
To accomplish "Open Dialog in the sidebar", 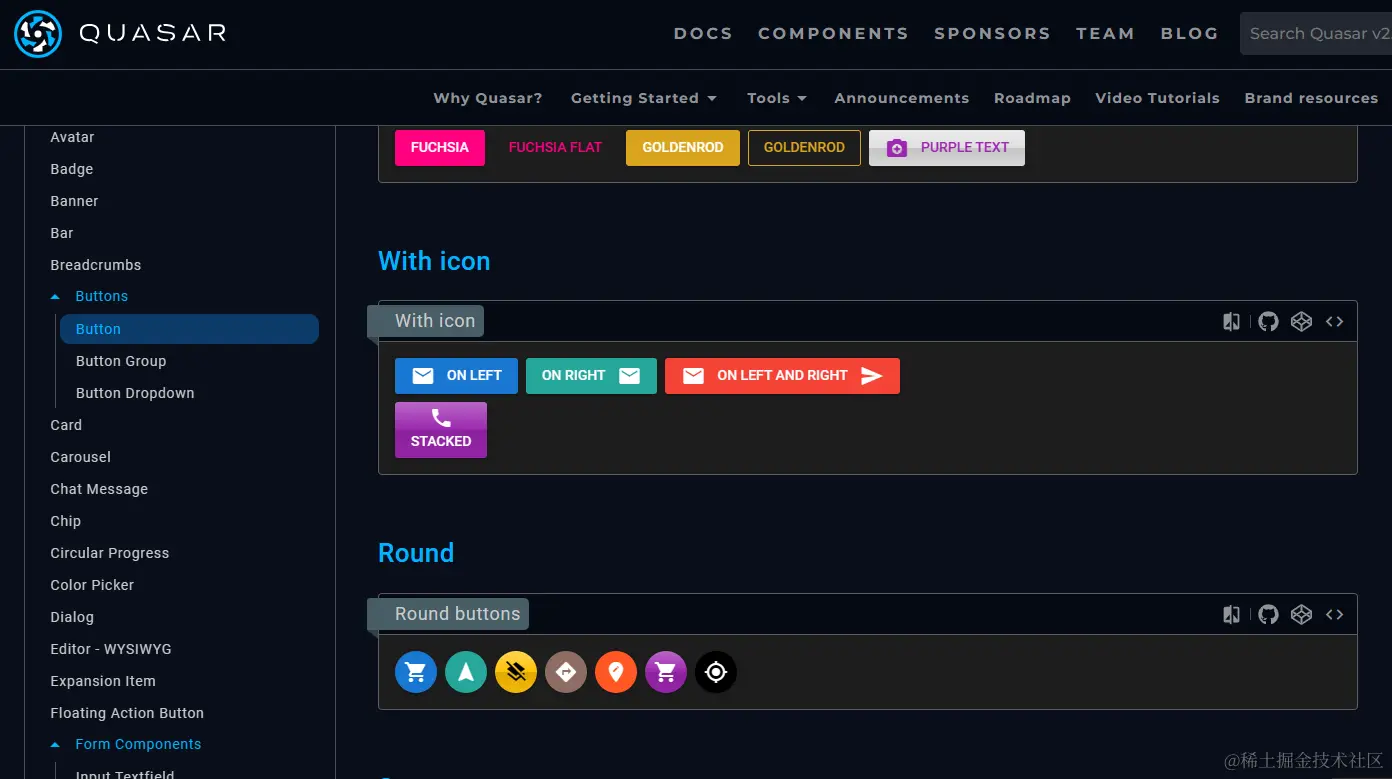I will coord(72,617).
